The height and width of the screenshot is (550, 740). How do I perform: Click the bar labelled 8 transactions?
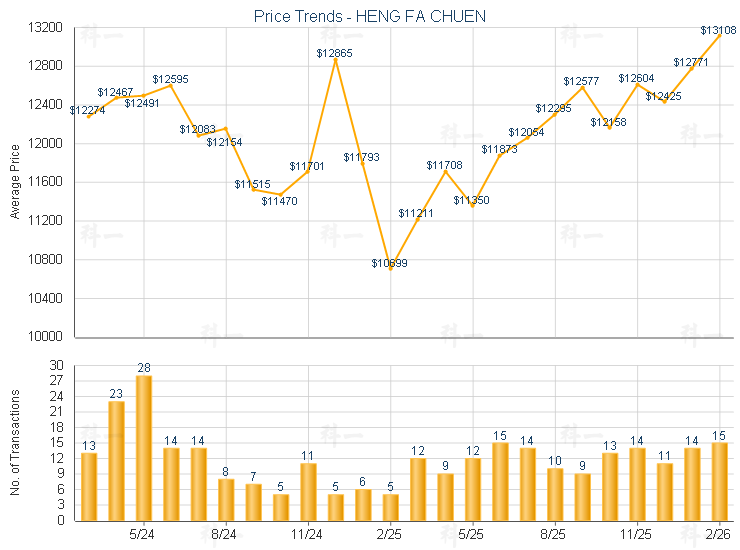[x=226, y=499]
